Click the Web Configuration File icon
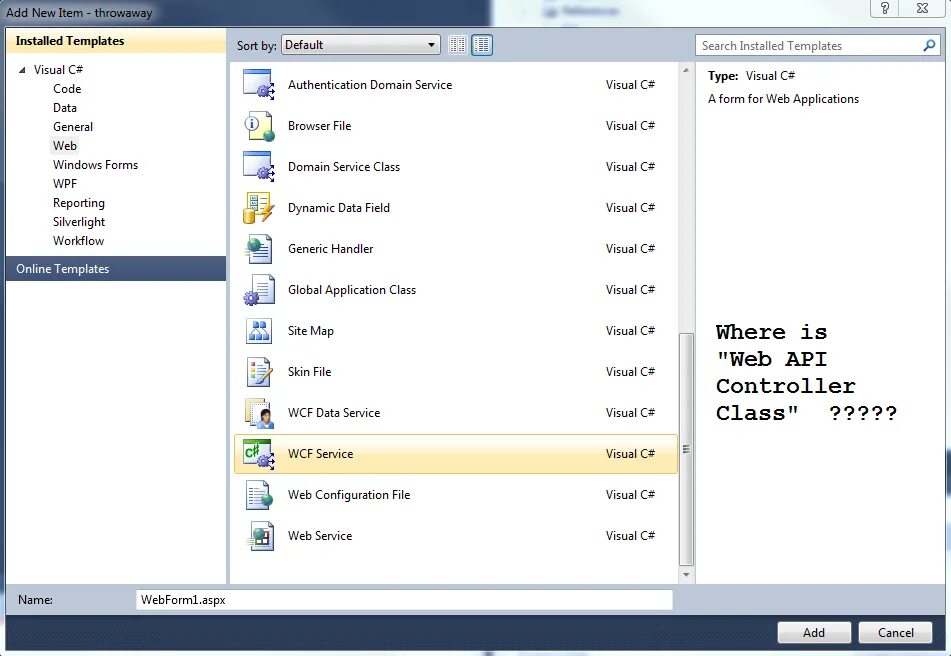951x656 pixels. [x=259, y=495]
